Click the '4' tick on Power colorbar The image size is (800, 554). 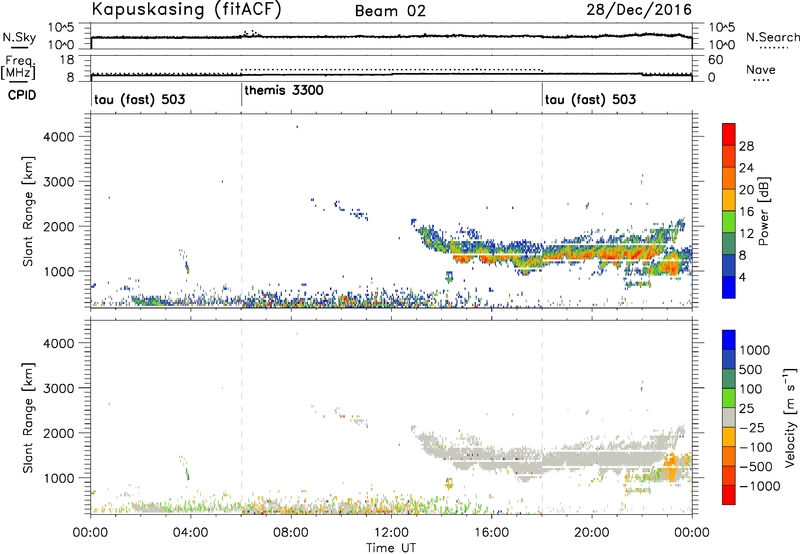click(742, 277)
